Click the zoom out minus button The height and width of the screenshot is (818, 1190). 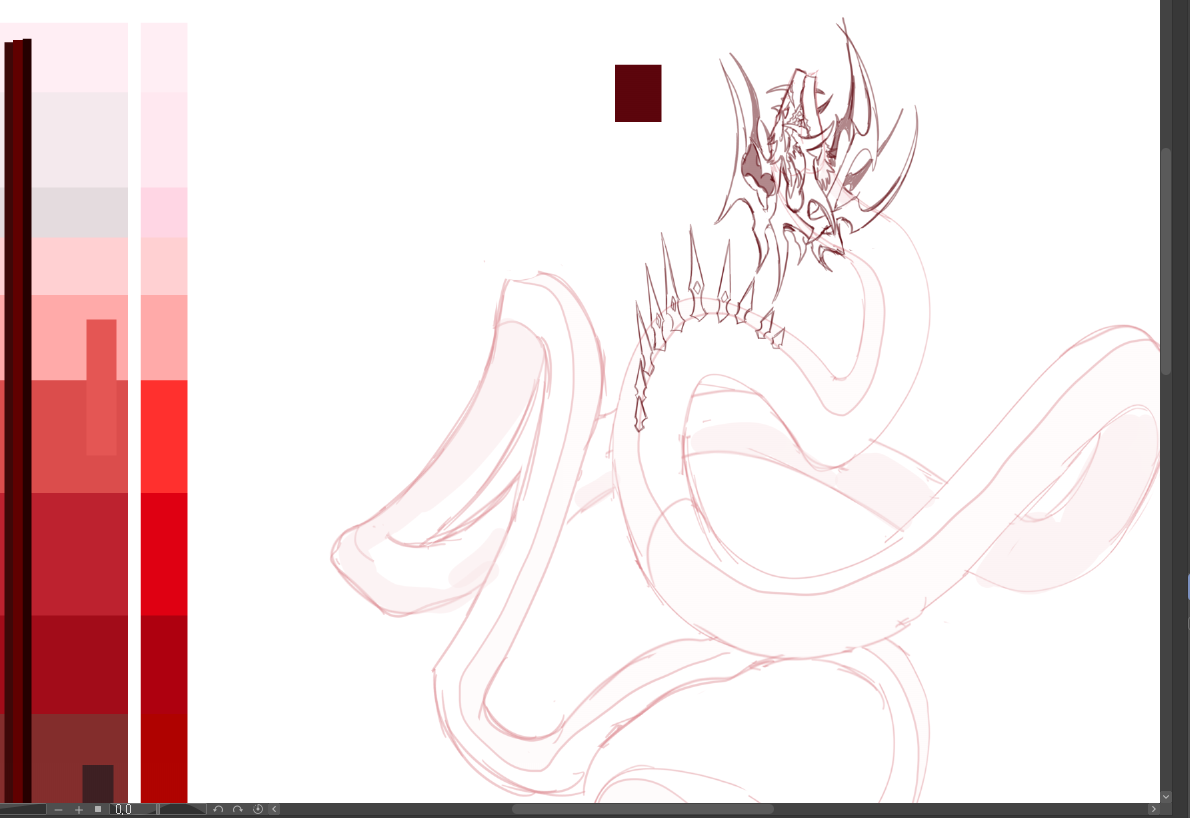click(x=59, y=809)
